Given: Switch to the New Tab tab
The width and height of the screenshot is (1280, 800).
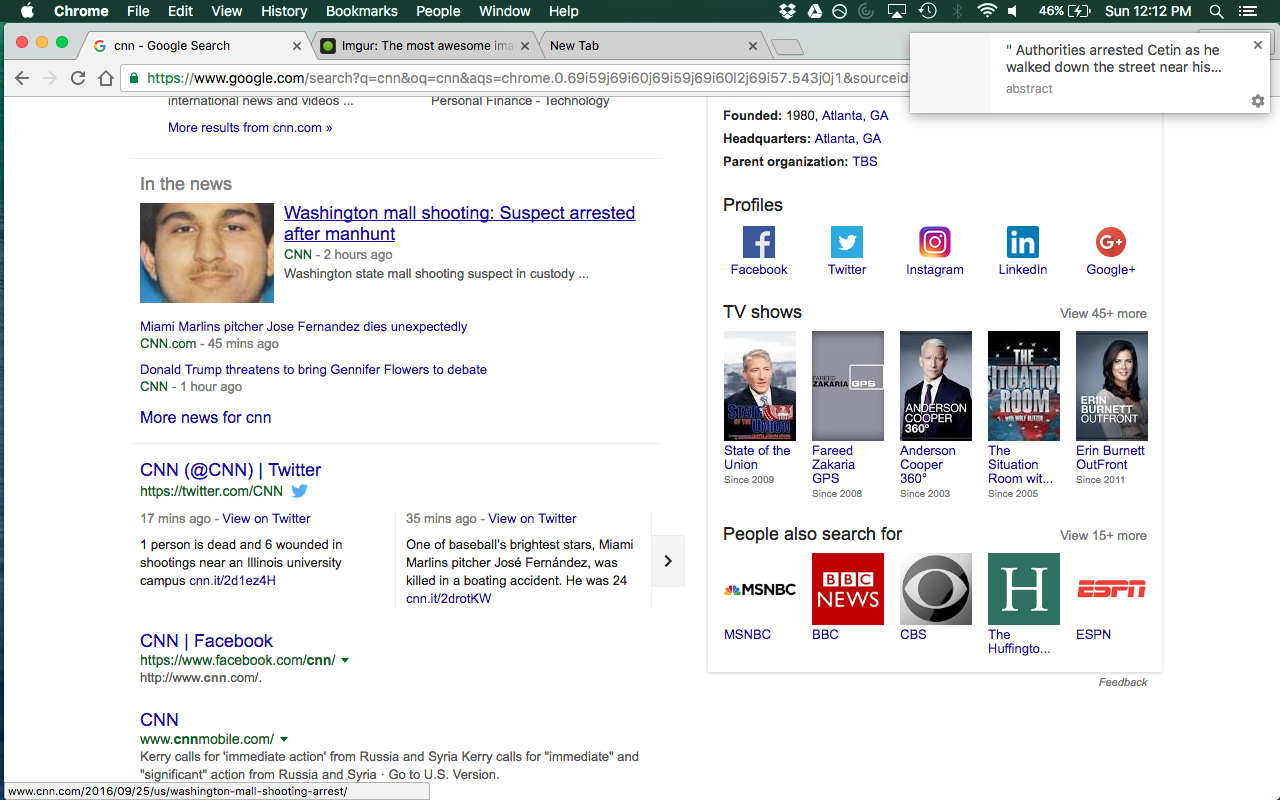Looking at the screenshot, I should click(x=652, y=45).
